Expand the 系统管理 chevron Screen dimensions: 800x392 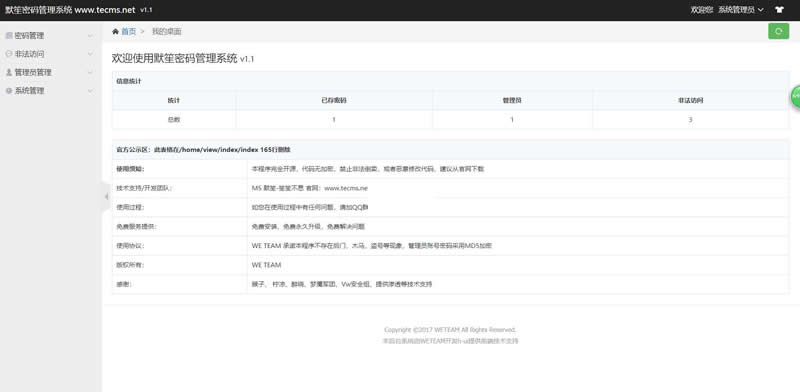pyautogui.click(x=90, y=91)
